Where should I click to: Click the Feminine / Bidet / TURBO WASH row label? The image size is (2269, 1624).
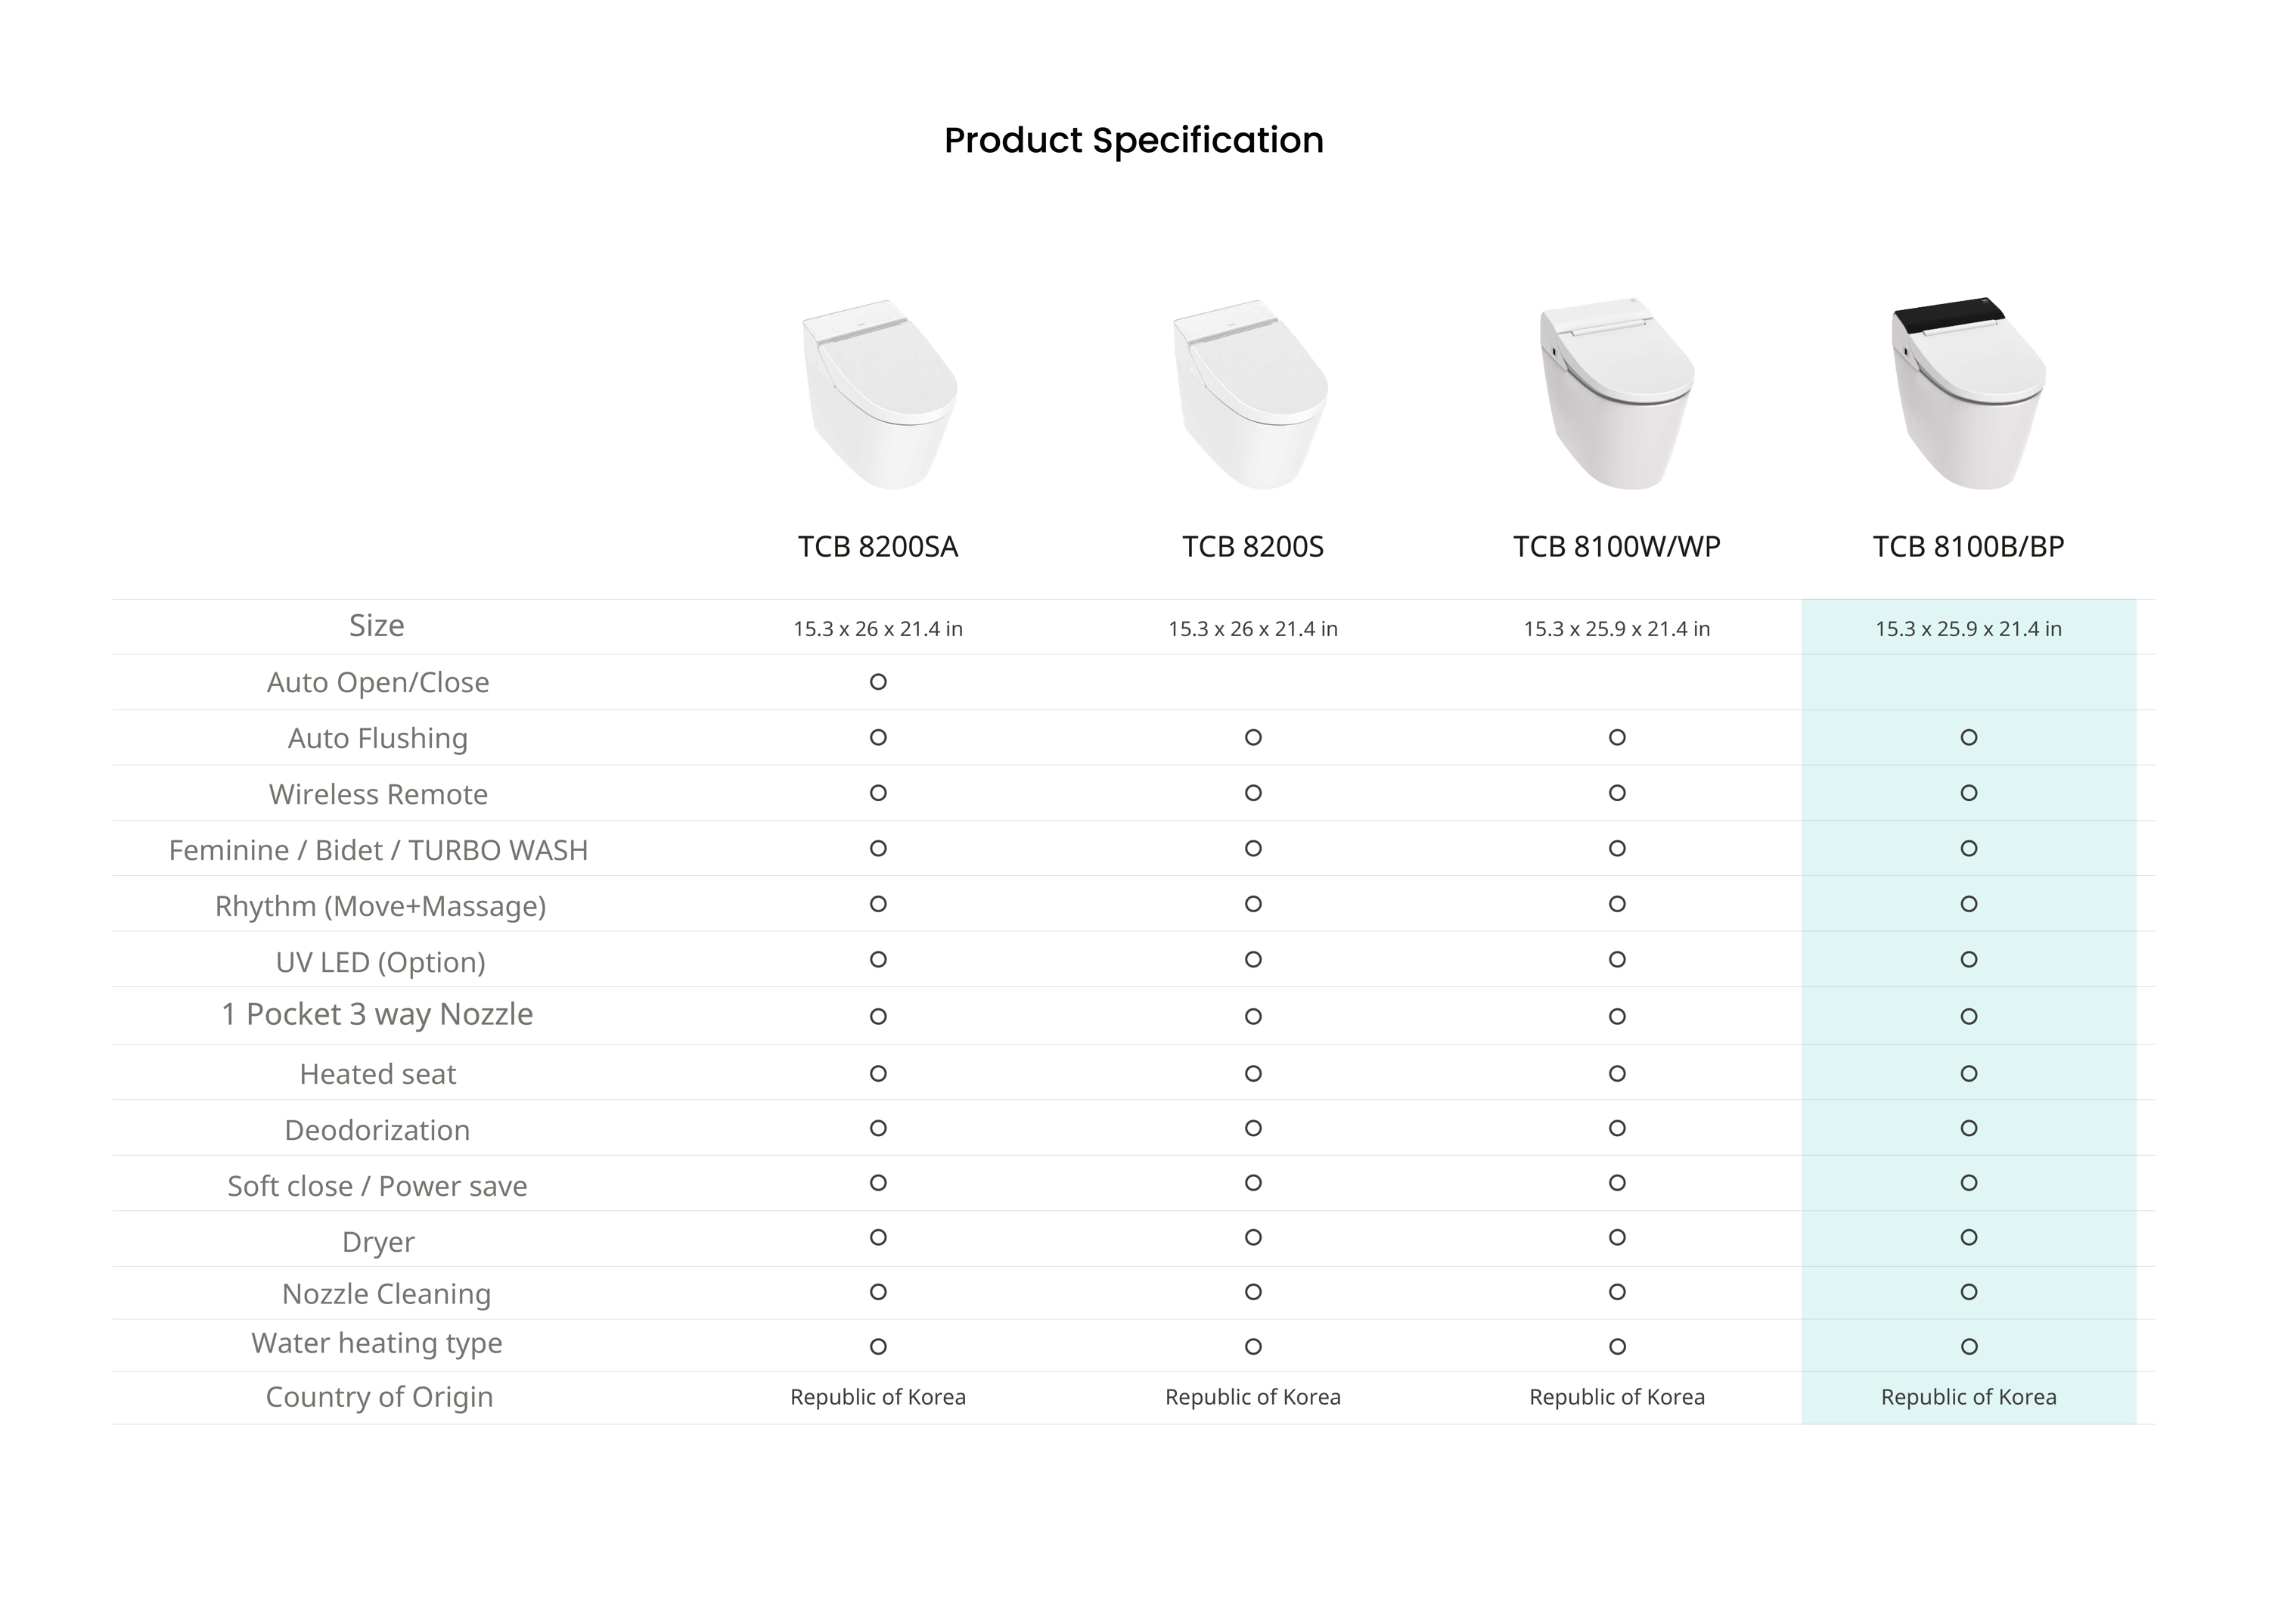[x=378, y=850]
